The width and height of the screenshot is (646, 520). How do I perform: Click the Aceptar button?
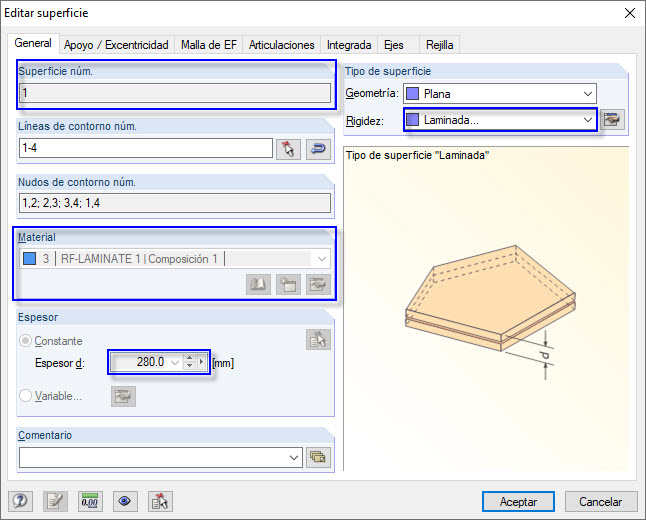point(518,501)
